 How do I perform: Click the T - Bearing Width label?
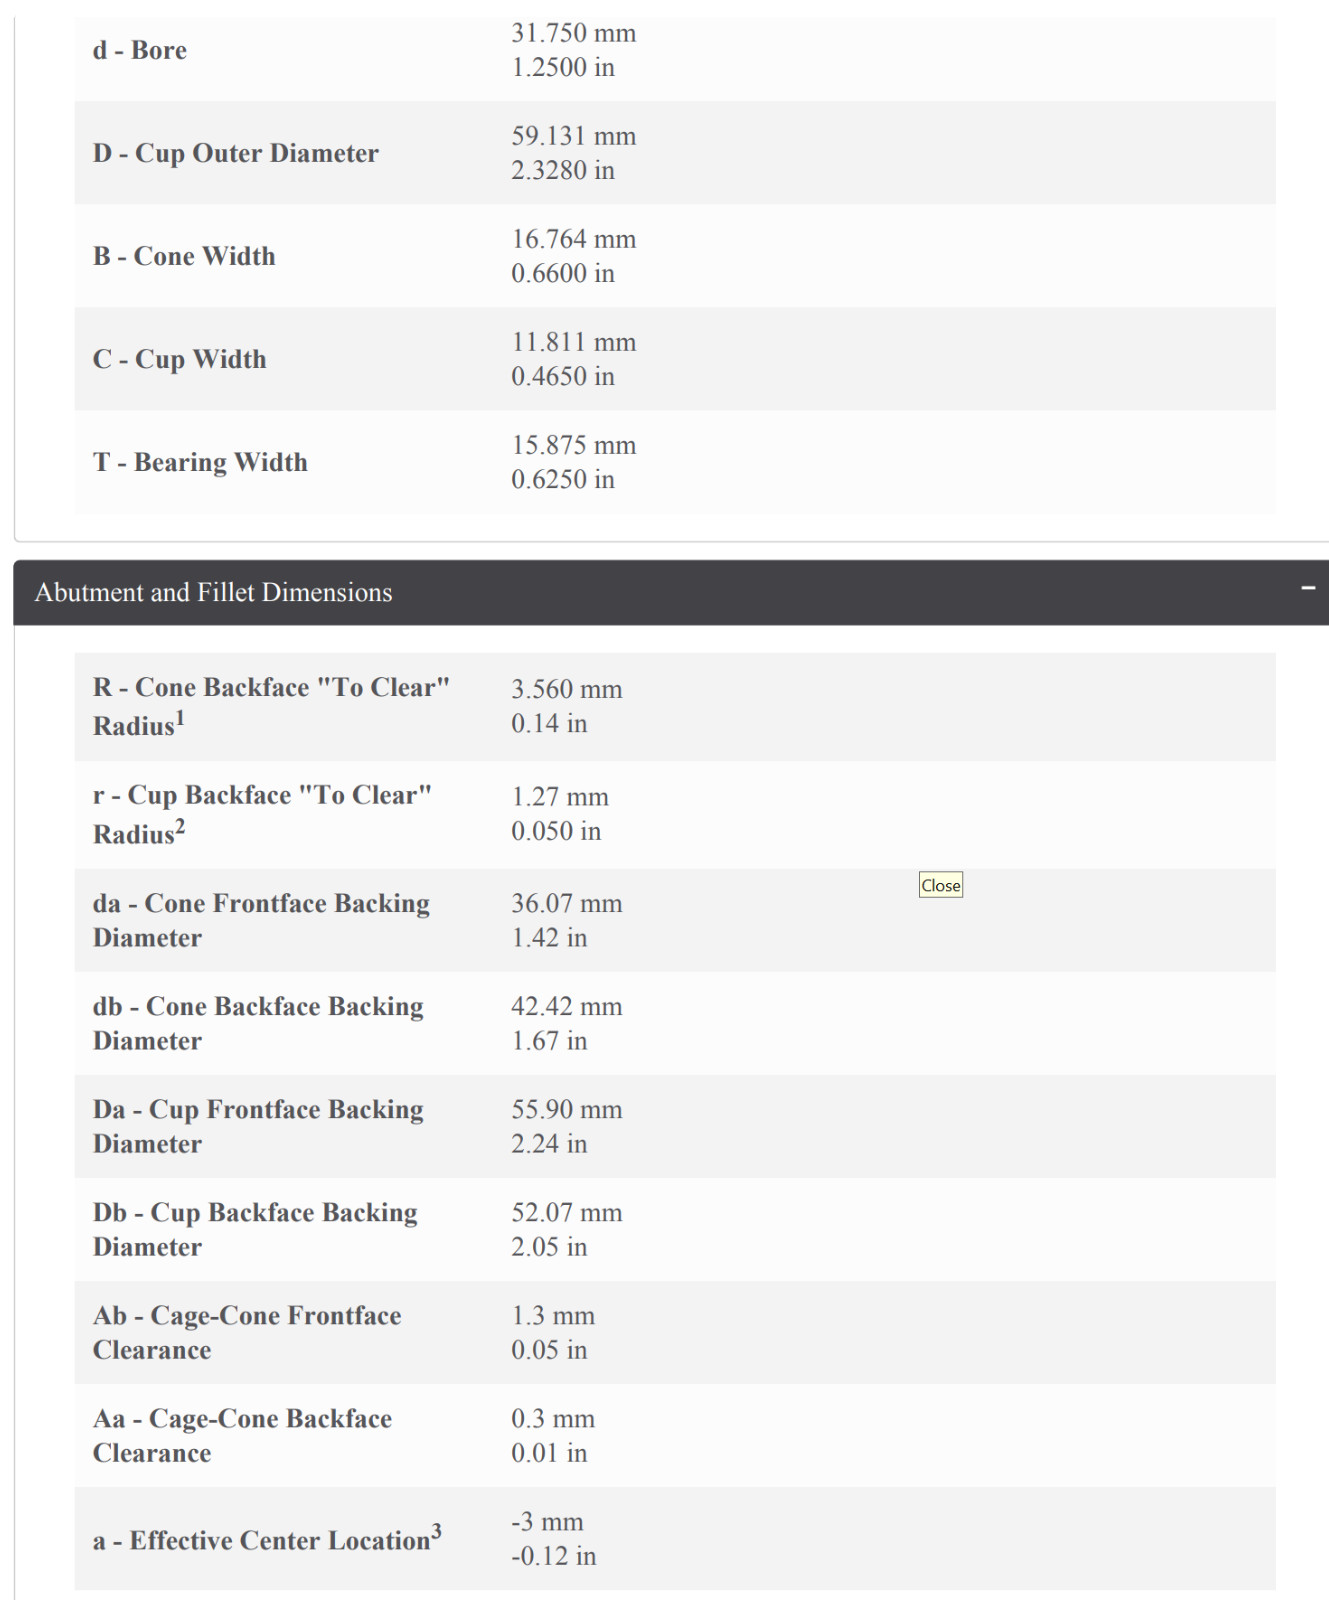pyautogui.click(x=200, y=462)
